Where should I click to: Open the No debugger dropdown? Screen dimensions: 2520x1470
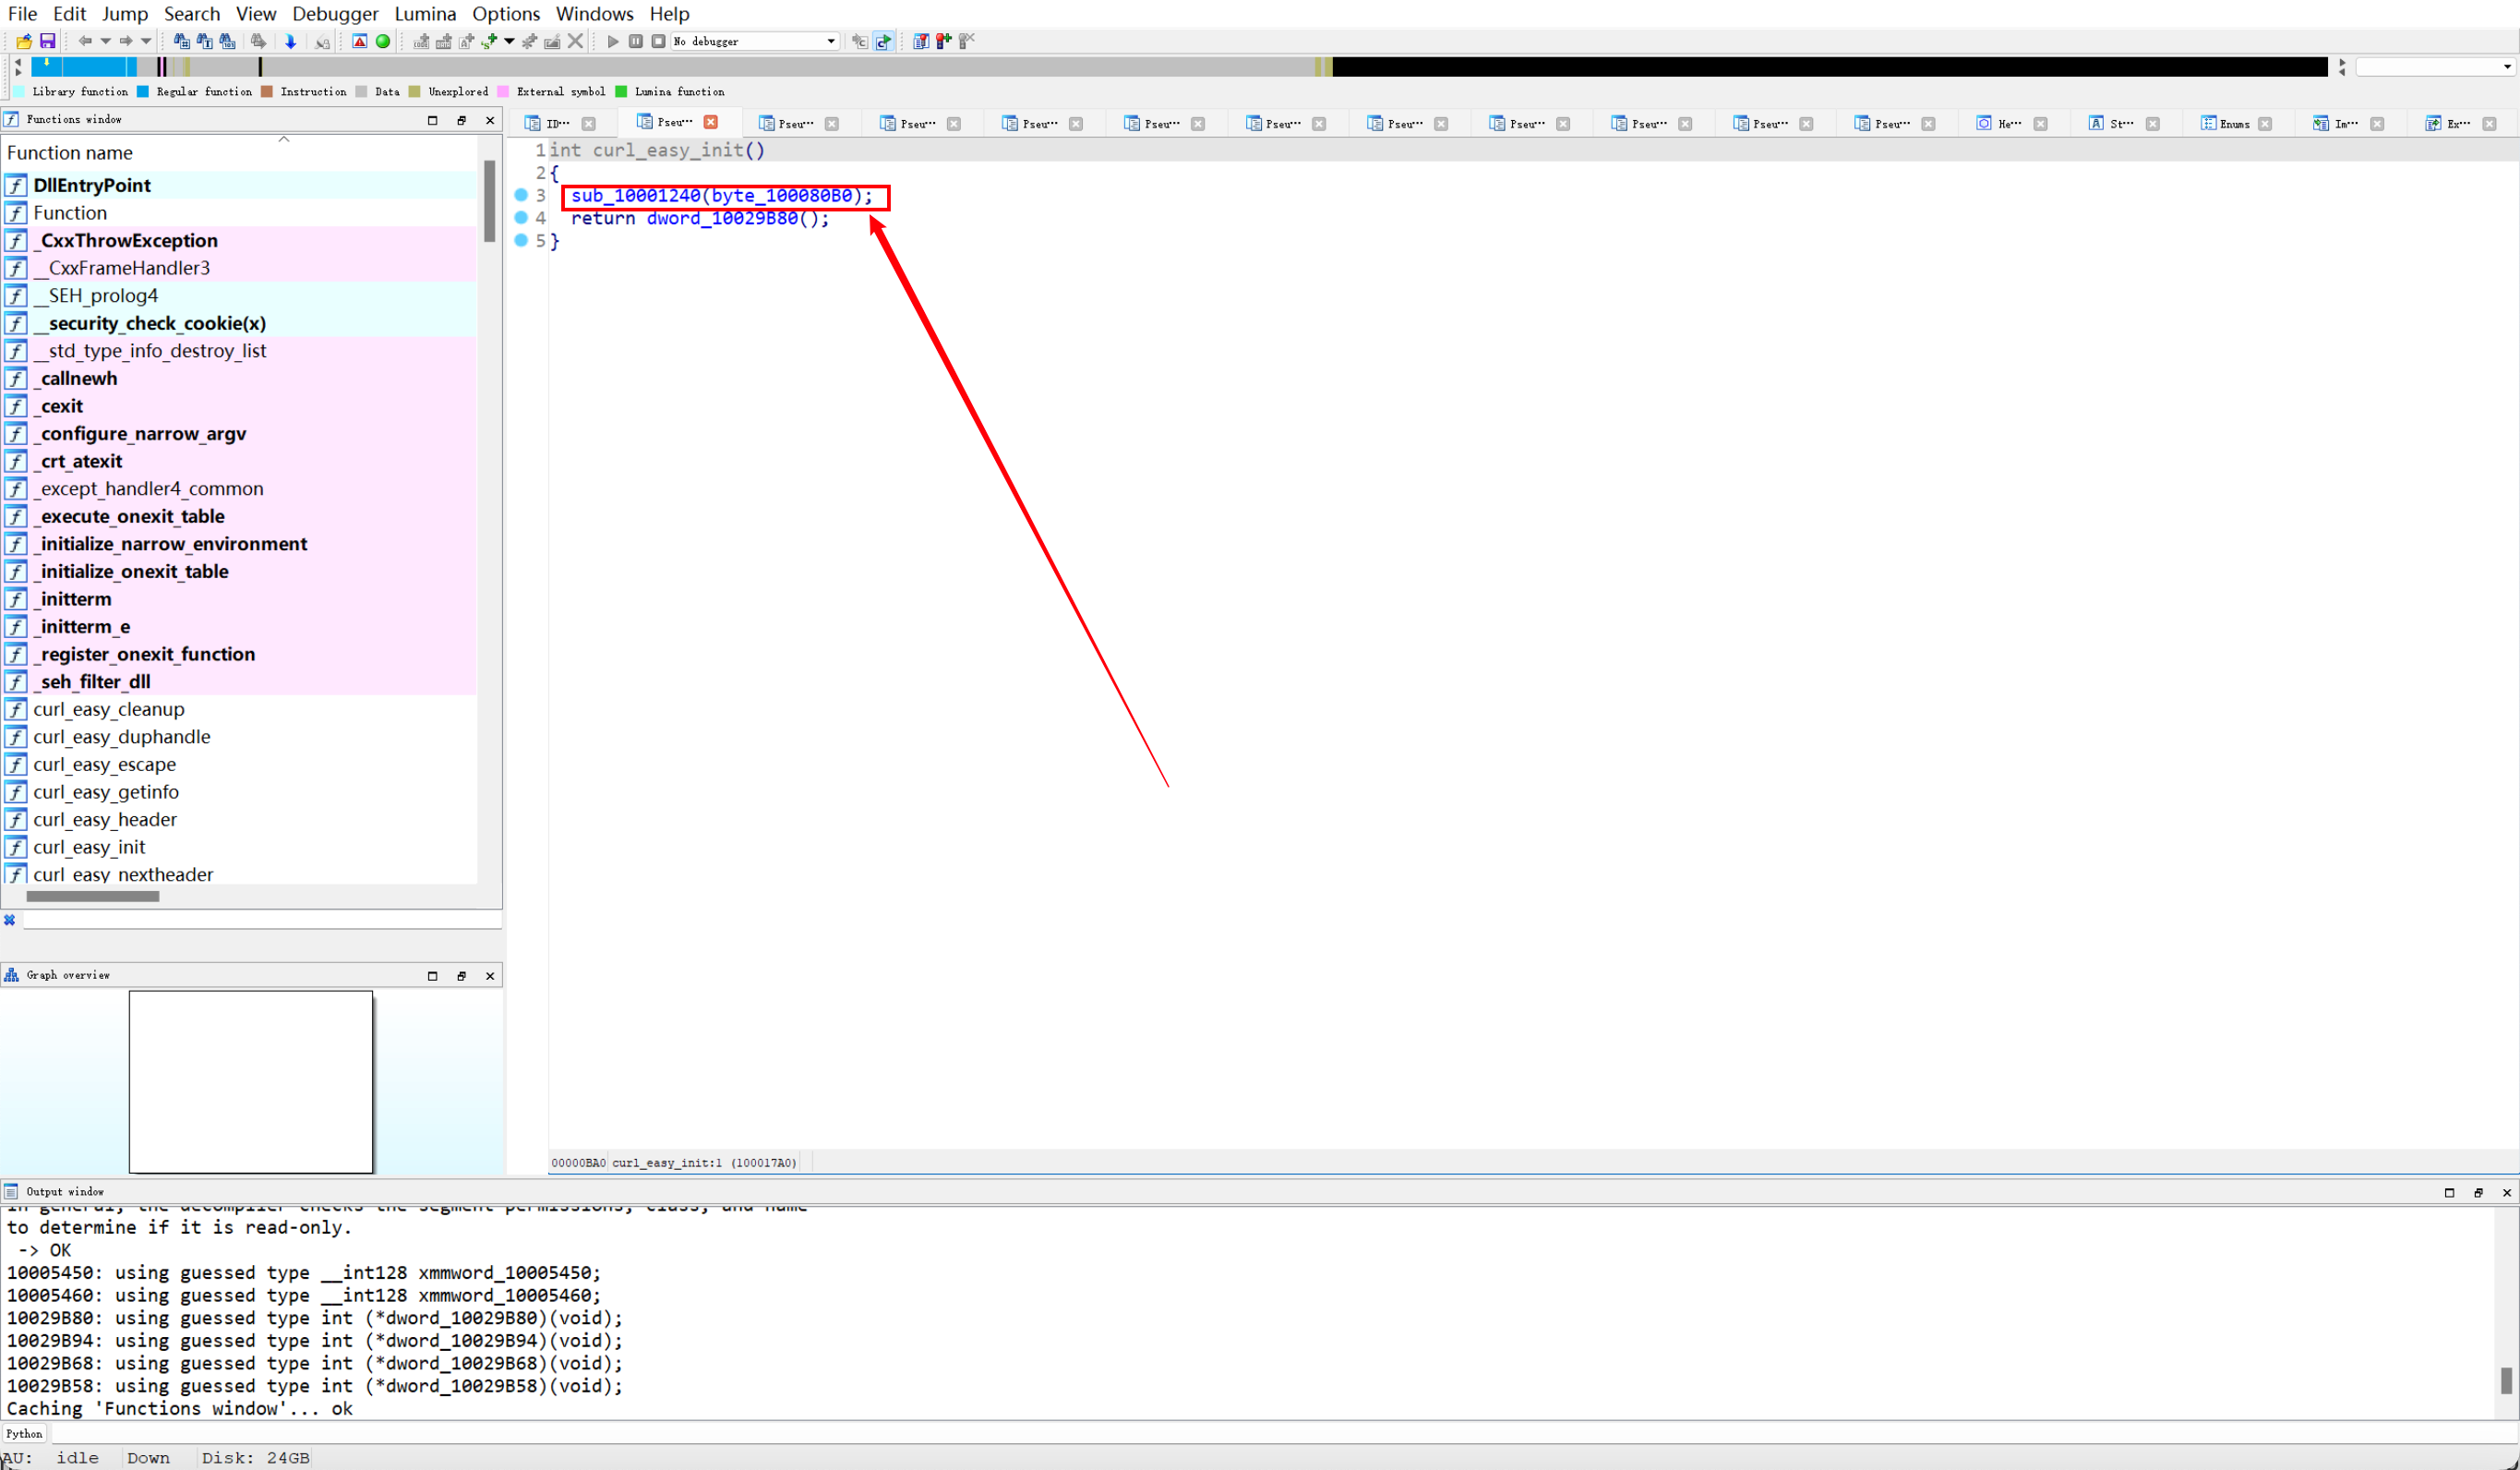[x=831, y=41]
